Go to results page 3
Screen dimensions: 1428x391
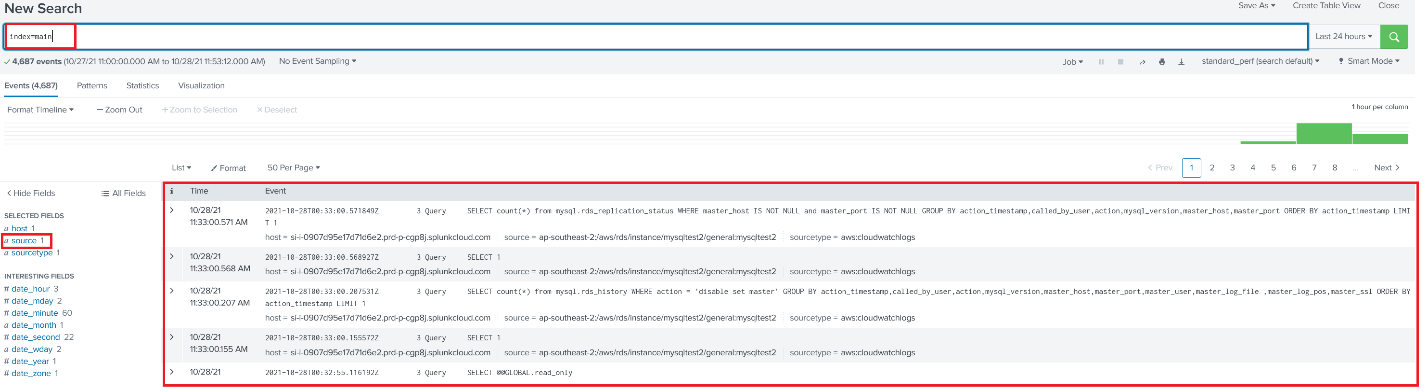click(1232, 168)
